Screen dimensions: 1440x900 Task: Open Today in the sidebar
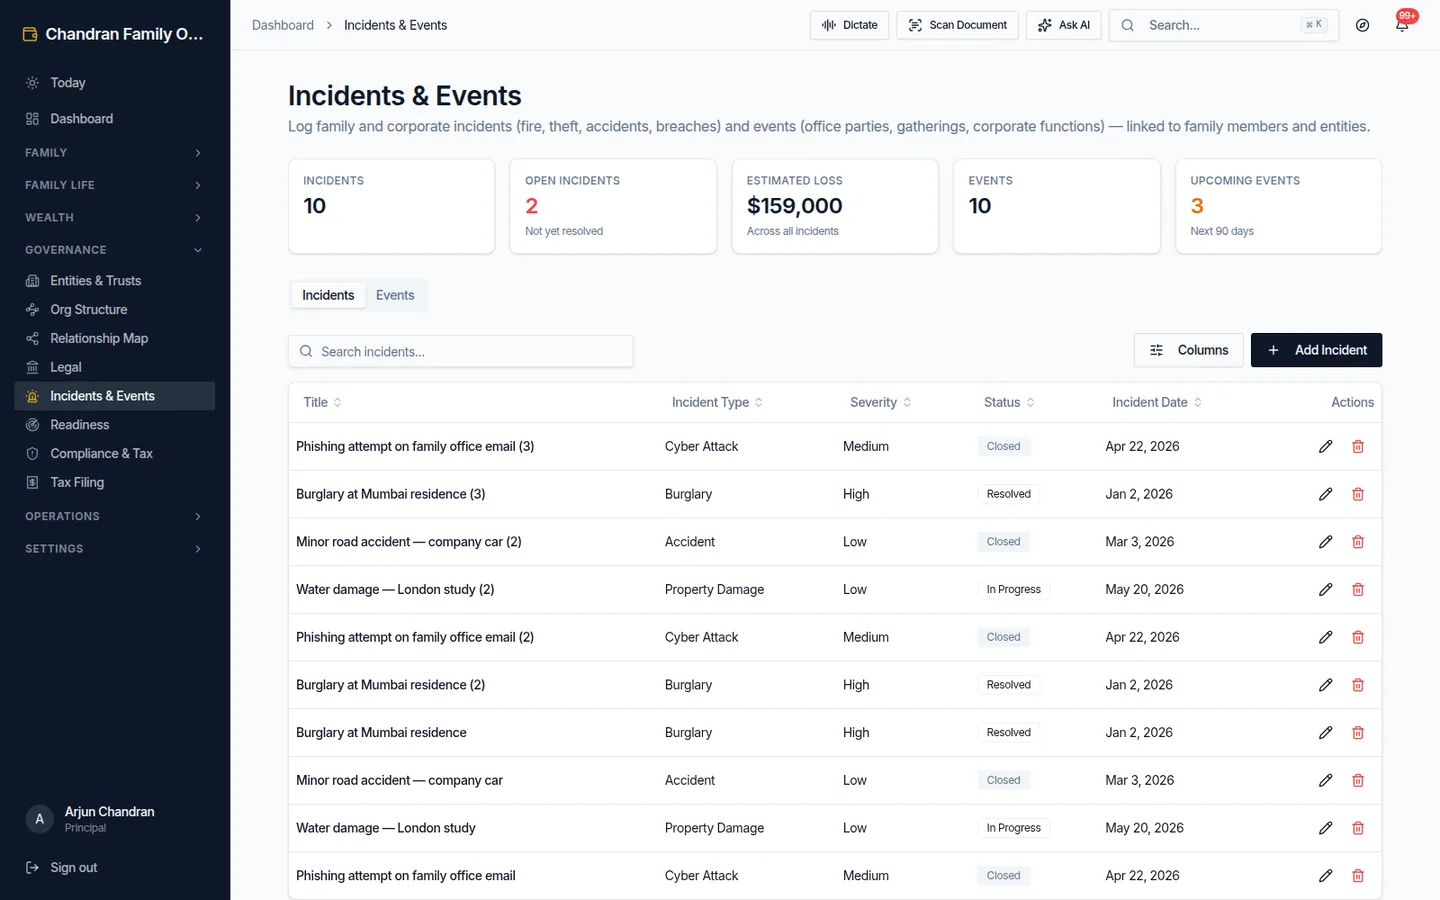(115, 83)
